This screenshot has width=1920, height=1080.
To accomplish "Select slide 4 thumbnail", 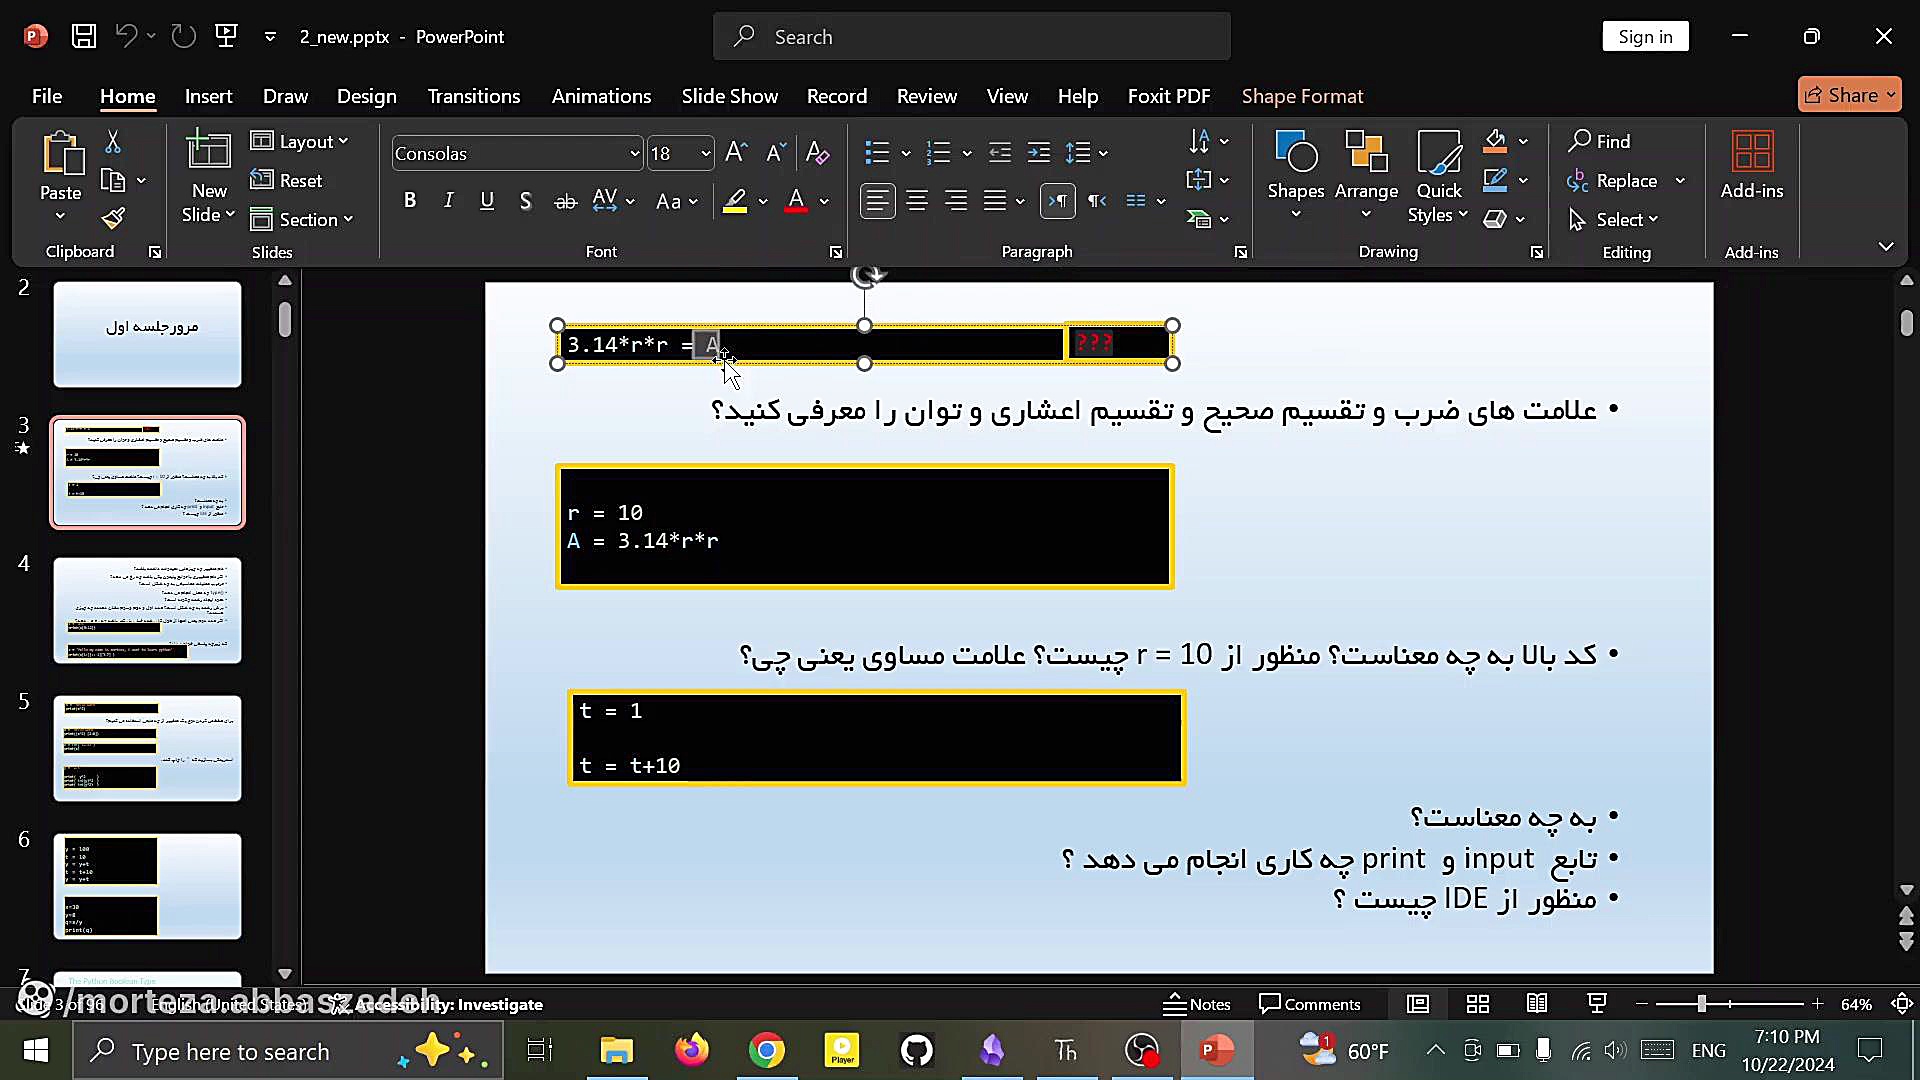I will click(147, 610).
